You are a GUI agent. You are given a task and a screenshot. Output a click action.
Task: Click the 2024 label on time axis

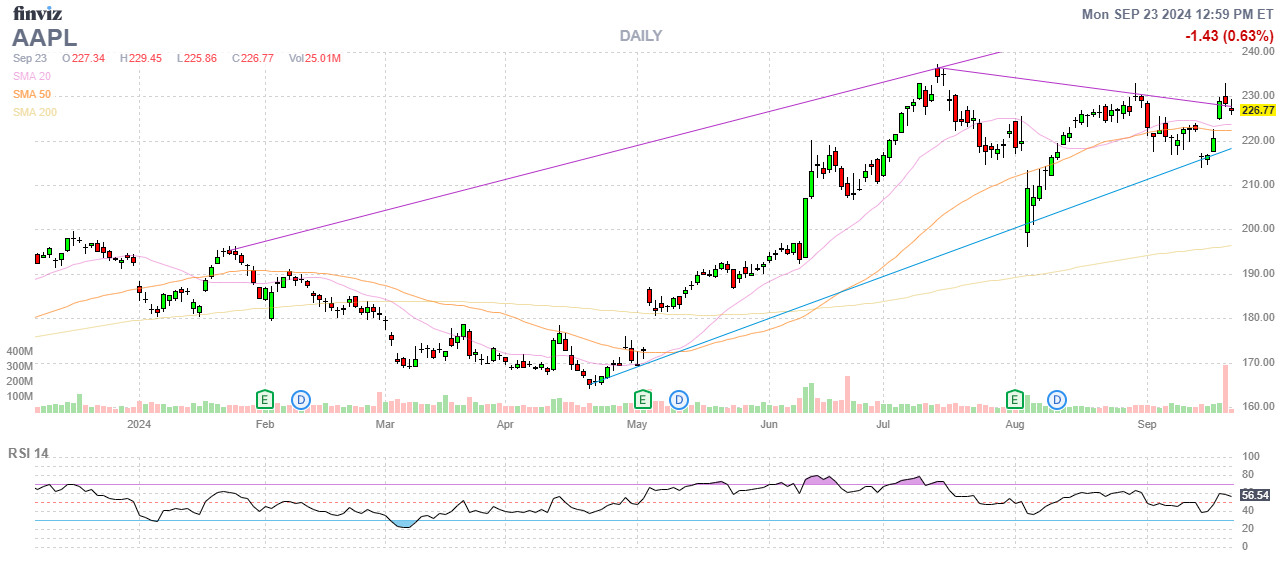(139, 425)
